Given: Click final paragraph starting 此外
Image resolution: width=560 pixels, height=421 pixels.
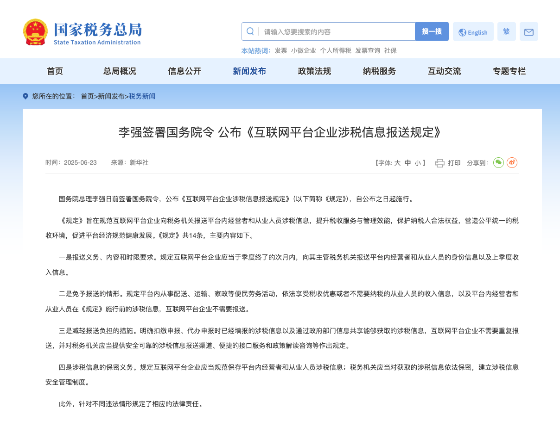Looking at the screenshot, I should coord(131,404).
